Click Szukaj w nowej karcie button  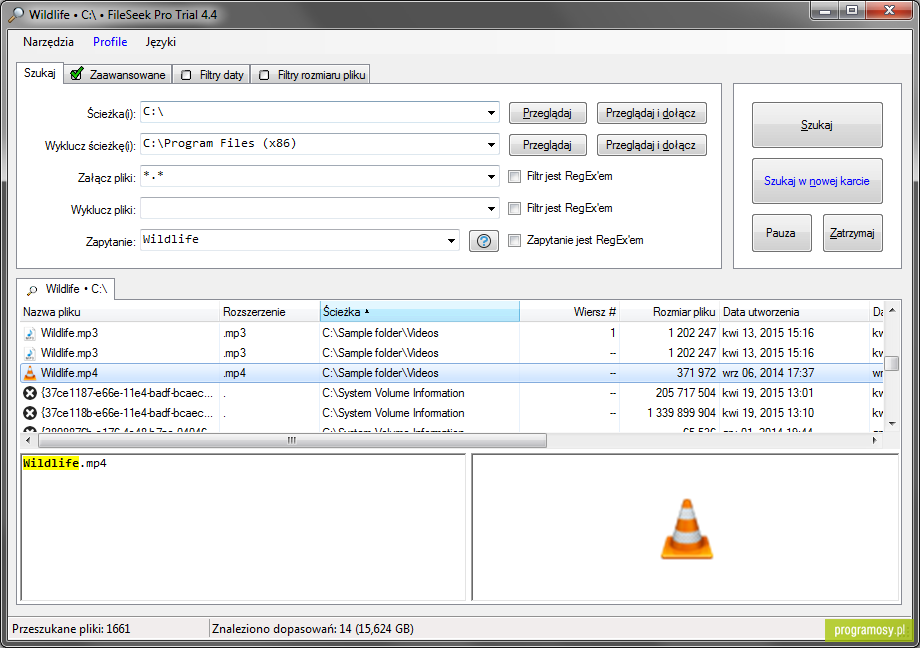817,181
